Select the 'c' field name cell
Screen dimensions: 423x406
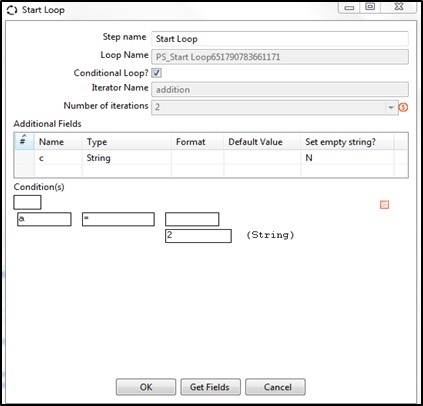(x=58, y=158)
